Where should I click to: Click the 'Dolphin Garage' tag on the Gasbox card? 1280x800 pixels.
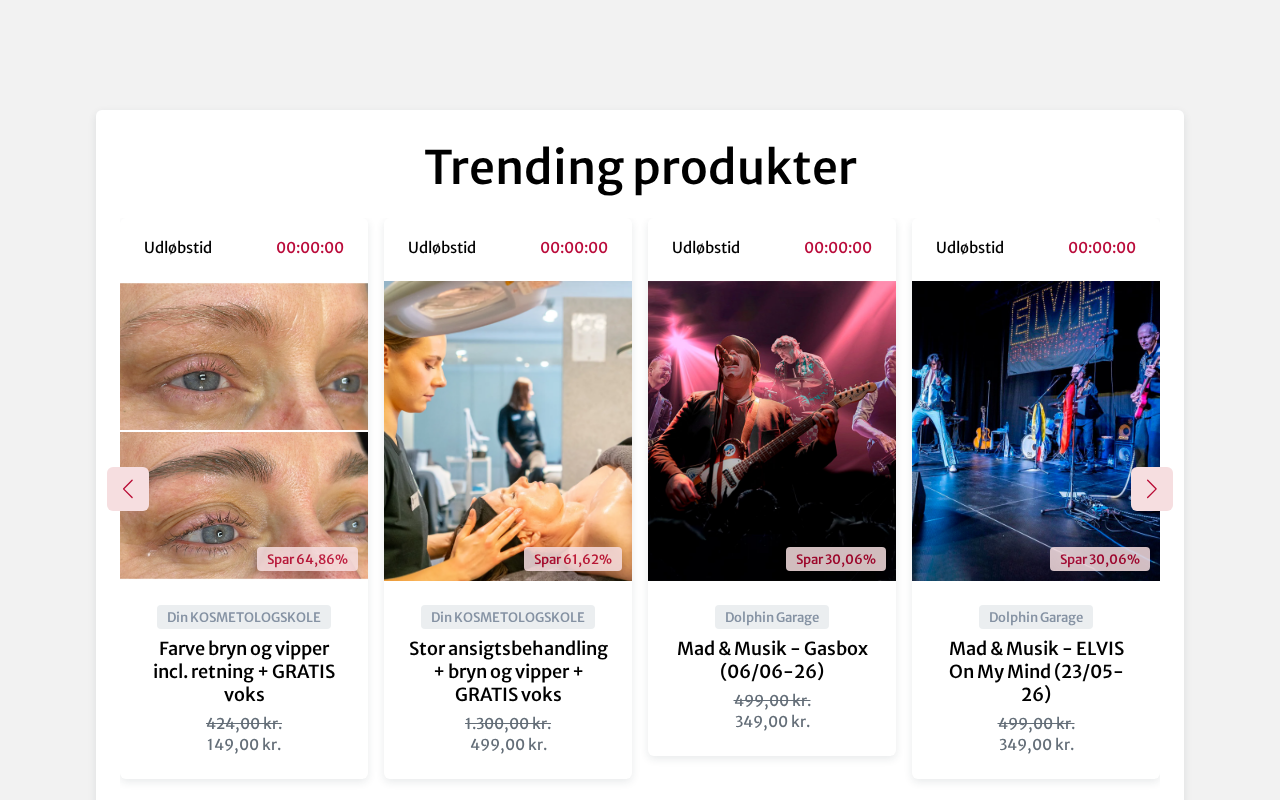coord(772,617)
